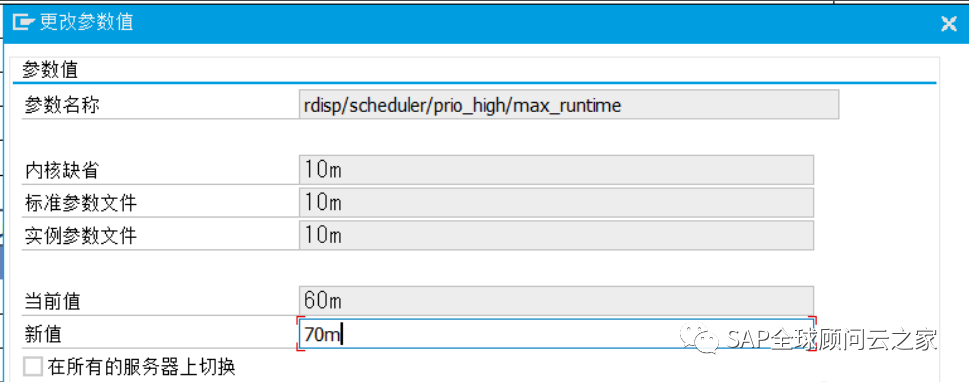Viewport: 969px width, 382px height.
Task: Click the 新值 label
Action: coord(43,335)
